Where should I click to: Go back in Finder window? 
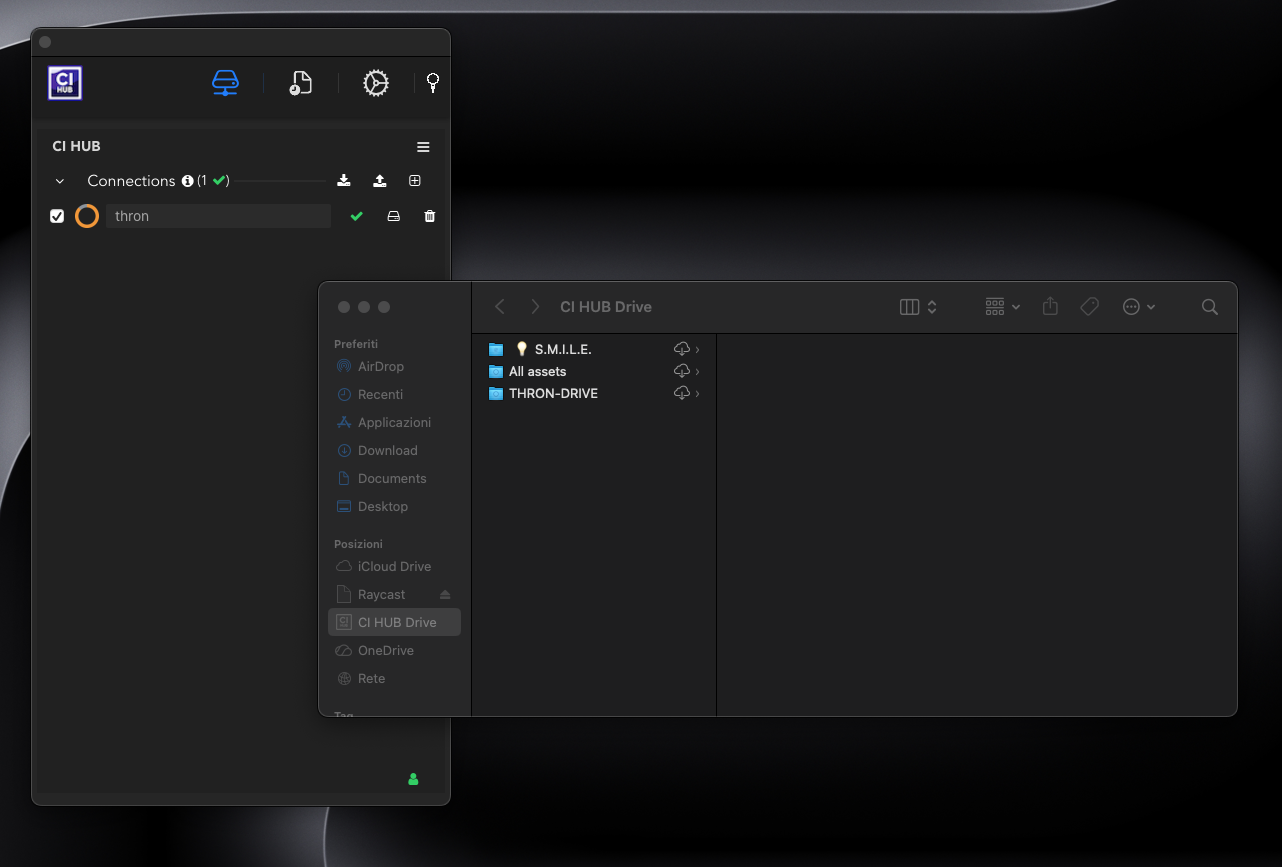point(500,307)
